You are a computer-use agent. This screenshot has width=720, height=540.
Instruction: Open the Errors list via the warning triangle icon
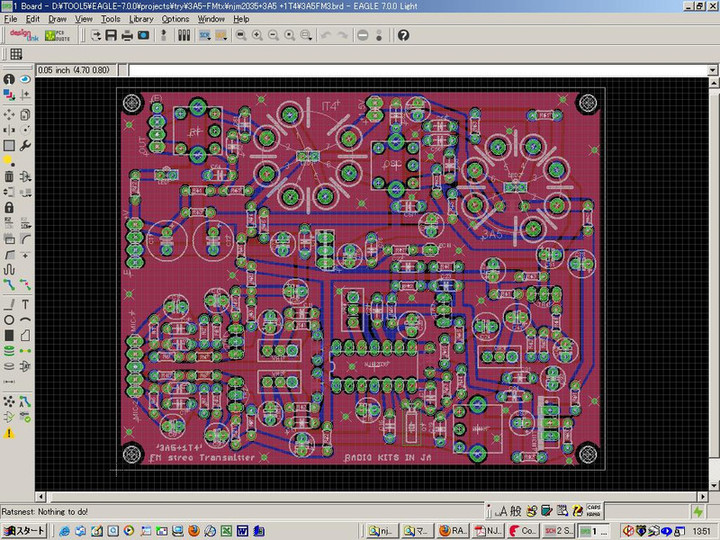(x=8, y=432)
